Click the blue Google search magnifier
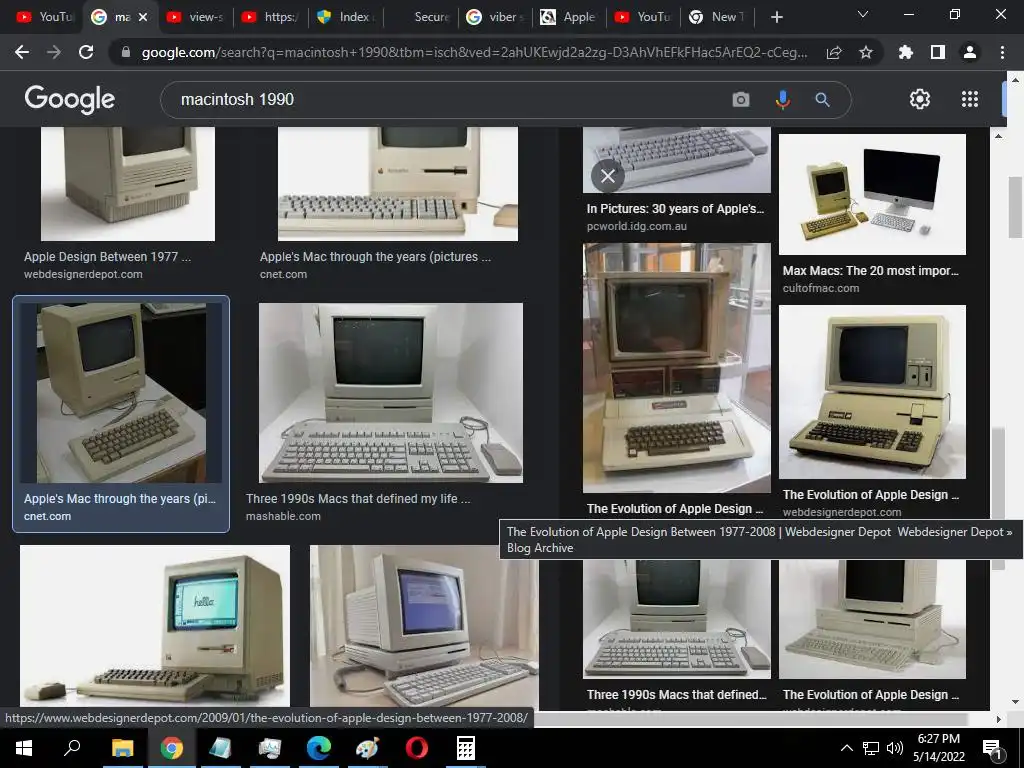The width and height of the screenshot is (1024, 768). point(822,100)
